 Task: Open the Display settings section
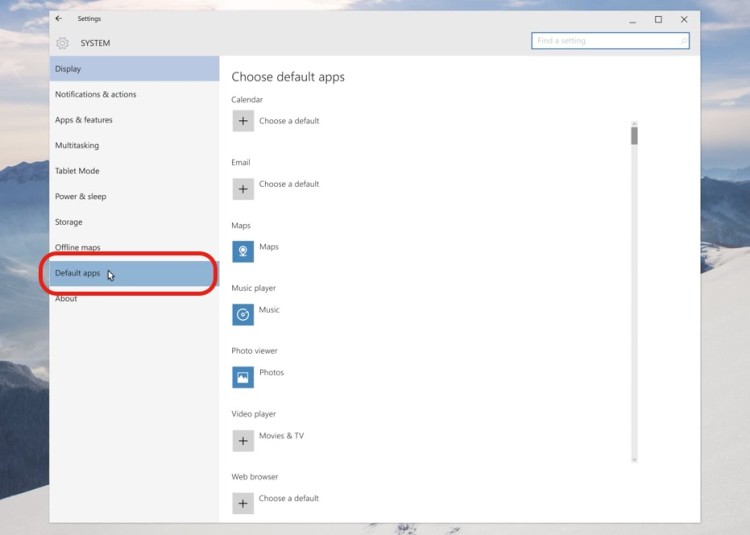(134, 69)
